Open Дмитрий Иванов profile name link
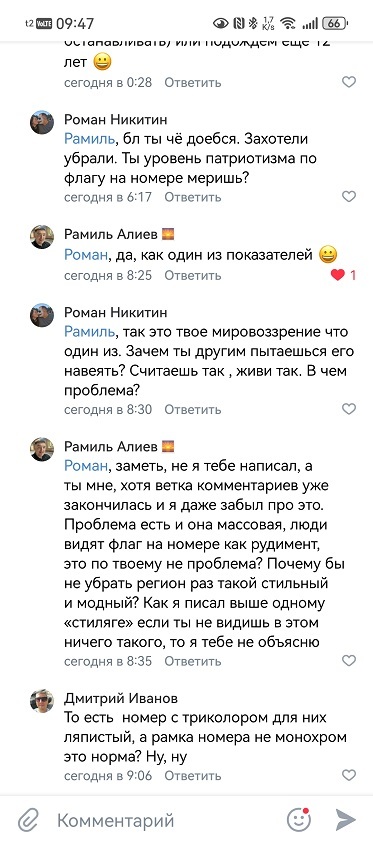 coord(121,698)
